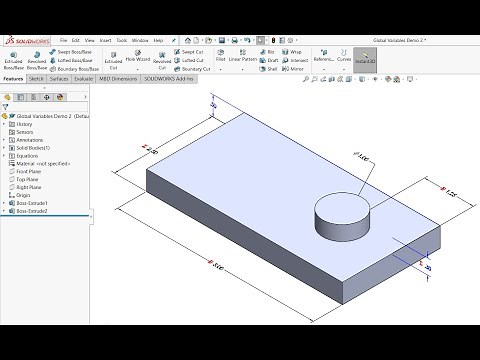480x360 pixels.
Task: Open the Reference Geometry tool
Action: 324,56
